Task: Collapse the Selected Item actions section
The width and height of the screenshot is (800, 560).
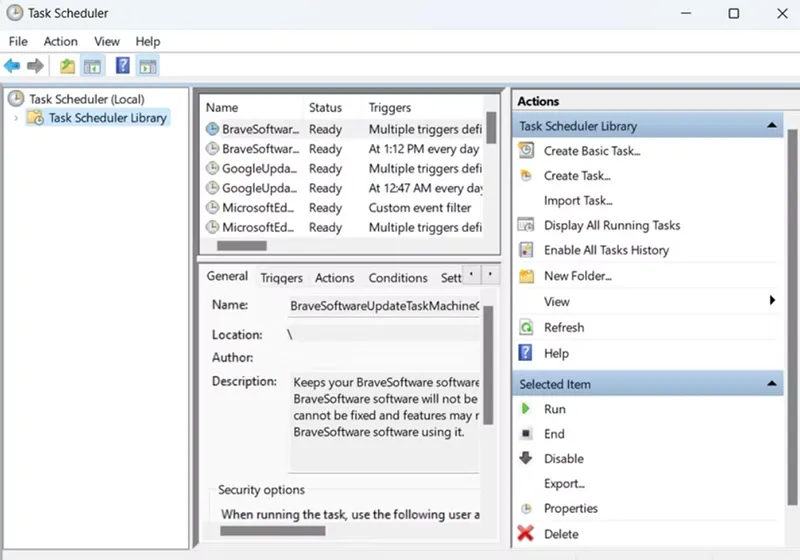Action: click(x=771, y=384)
